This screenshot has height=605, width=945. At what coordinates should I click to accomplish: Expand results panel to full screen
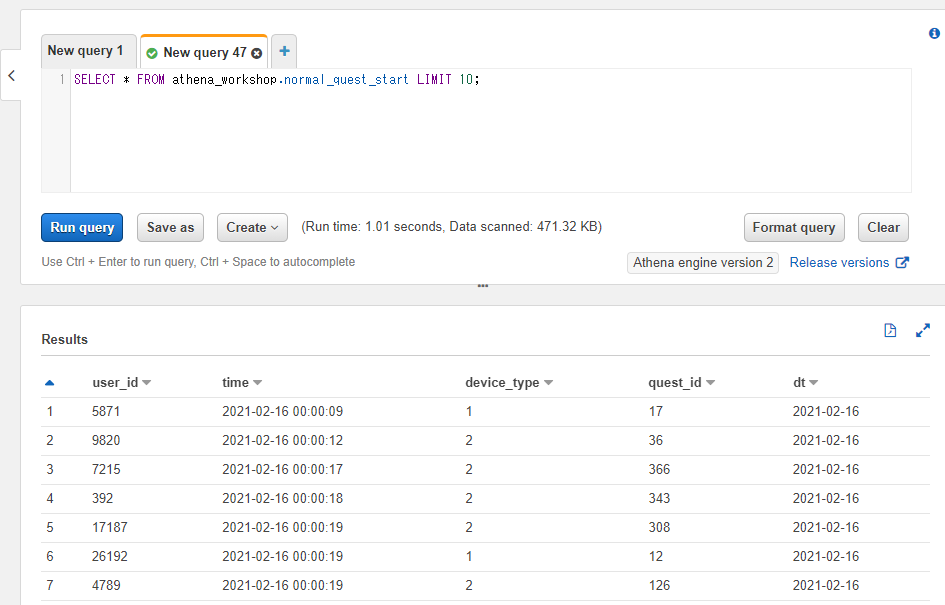(x=923, y=330)
